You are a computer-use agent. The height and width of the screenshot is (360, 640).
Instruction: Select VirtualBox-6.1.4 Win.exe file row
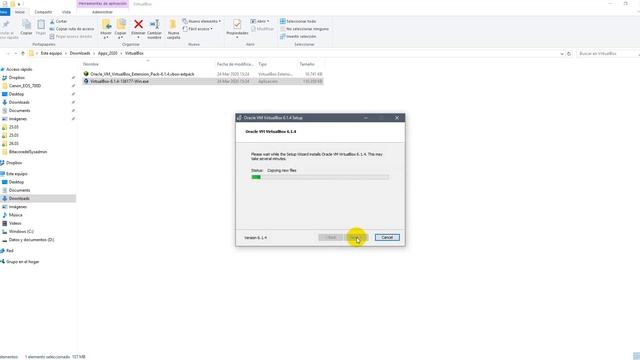click(x=202, y=81)
